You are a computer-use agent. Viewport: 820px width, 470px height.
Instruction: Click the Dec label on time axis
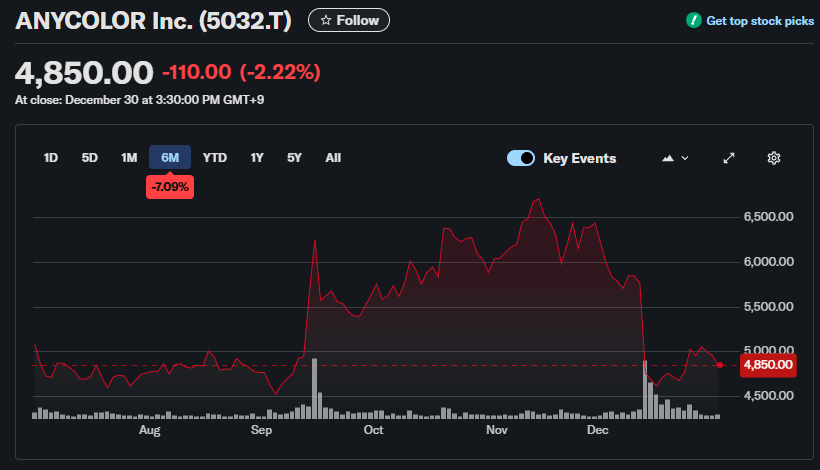pyautogui.click(x=598, y=430)
